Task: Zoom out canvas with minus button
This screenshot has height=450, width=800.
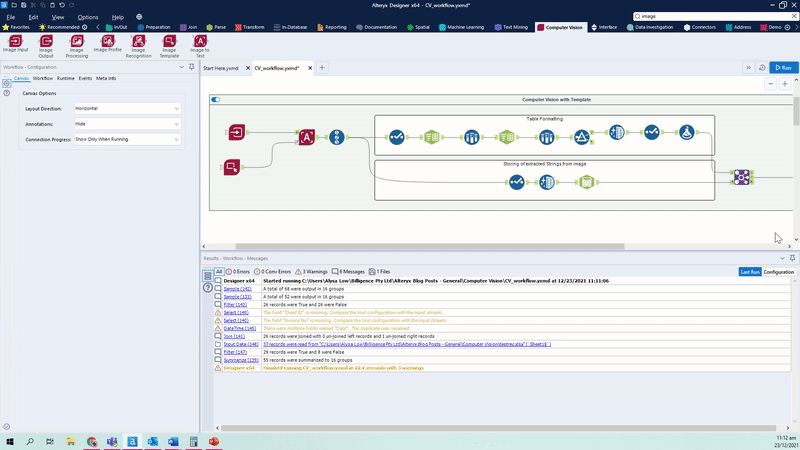Action: (x=770, y=84)
